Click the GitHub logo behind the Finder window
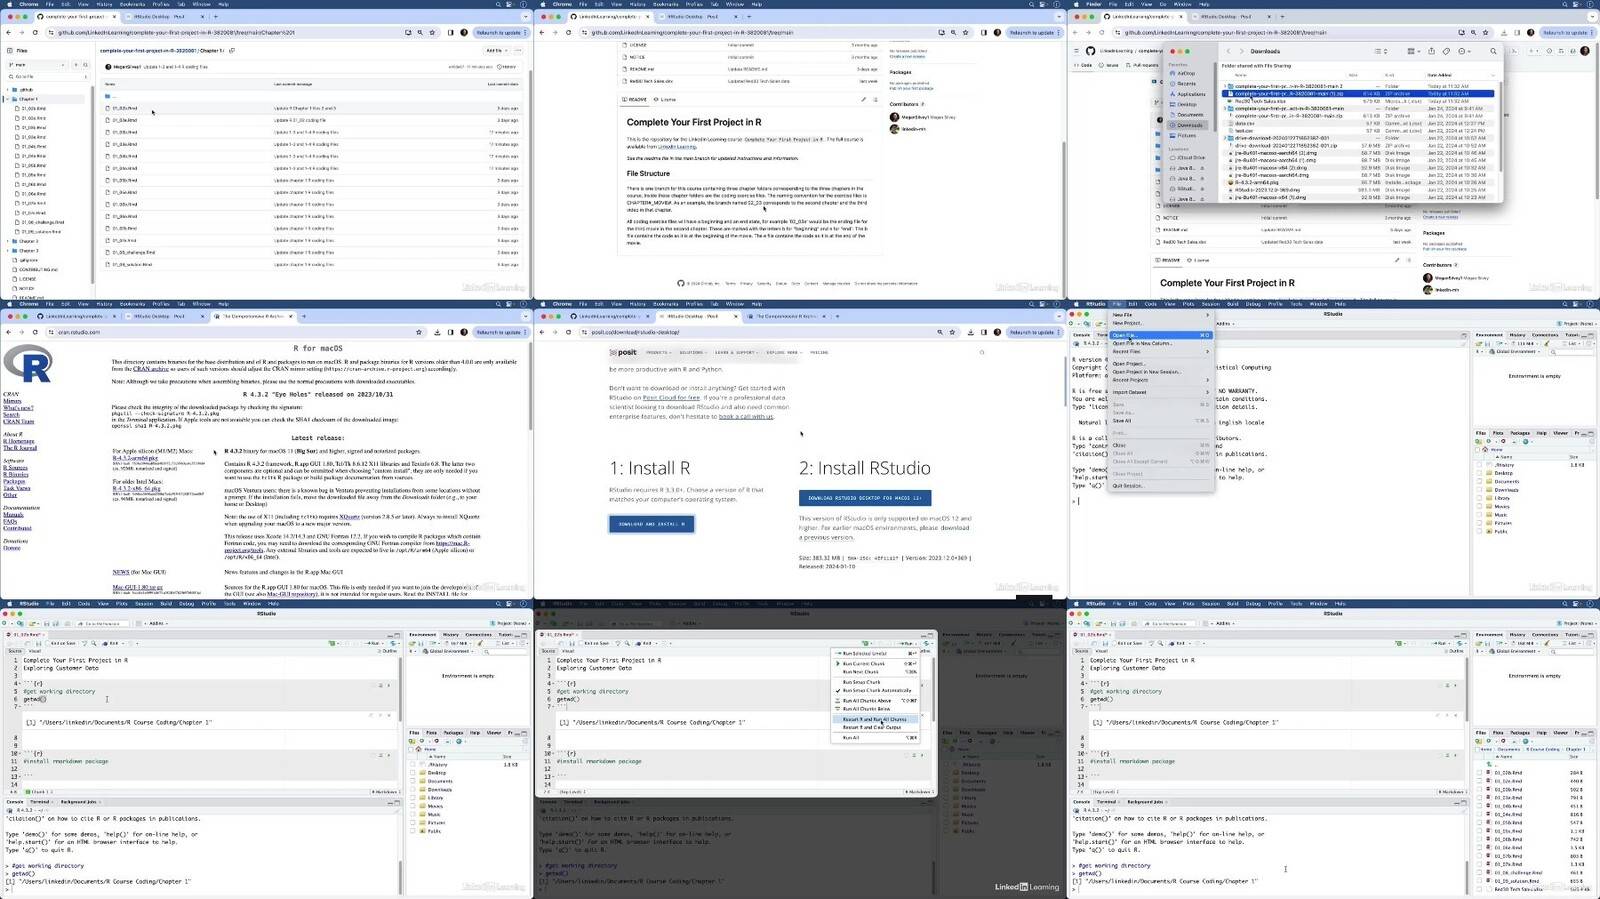The width and height of the screenshot is (1600, 899). tap(1090, 50)
